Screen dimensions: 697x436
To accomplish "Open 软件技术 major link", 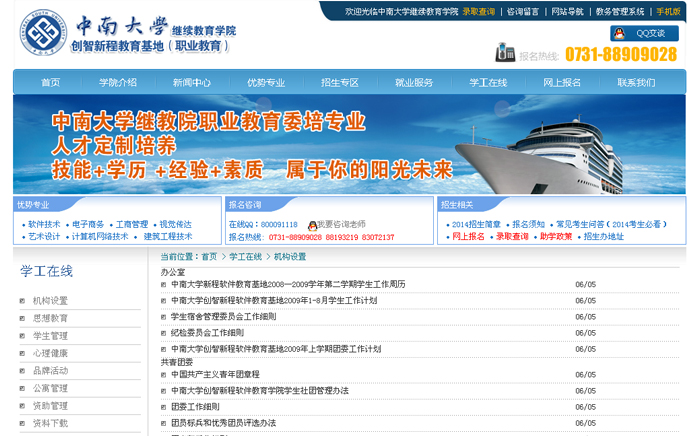I will click(44, 224).
